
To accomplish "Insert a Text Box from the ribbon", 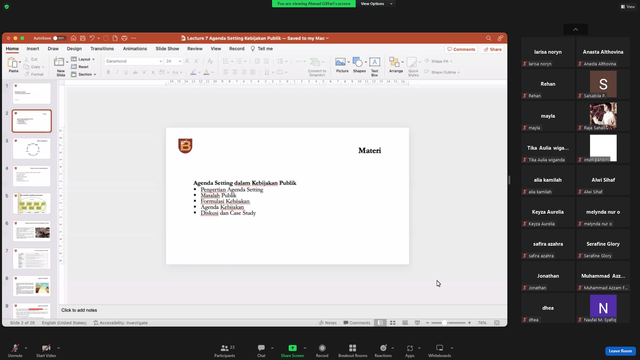I will [375, 67].
